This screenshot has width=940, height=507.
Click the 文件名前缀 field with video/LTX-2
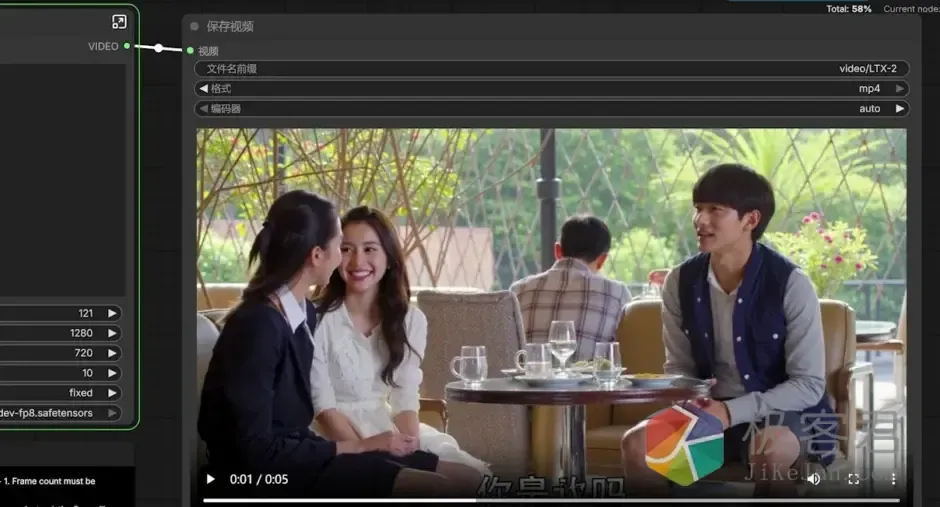(x=550, y=69)
